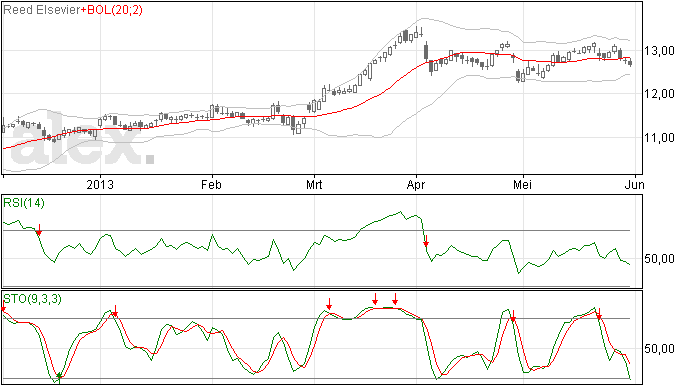This screenshot has height=387, width=690.
Task: Click the red sell arrow on RSI before 2013
Action: click(x=39, y=230)
